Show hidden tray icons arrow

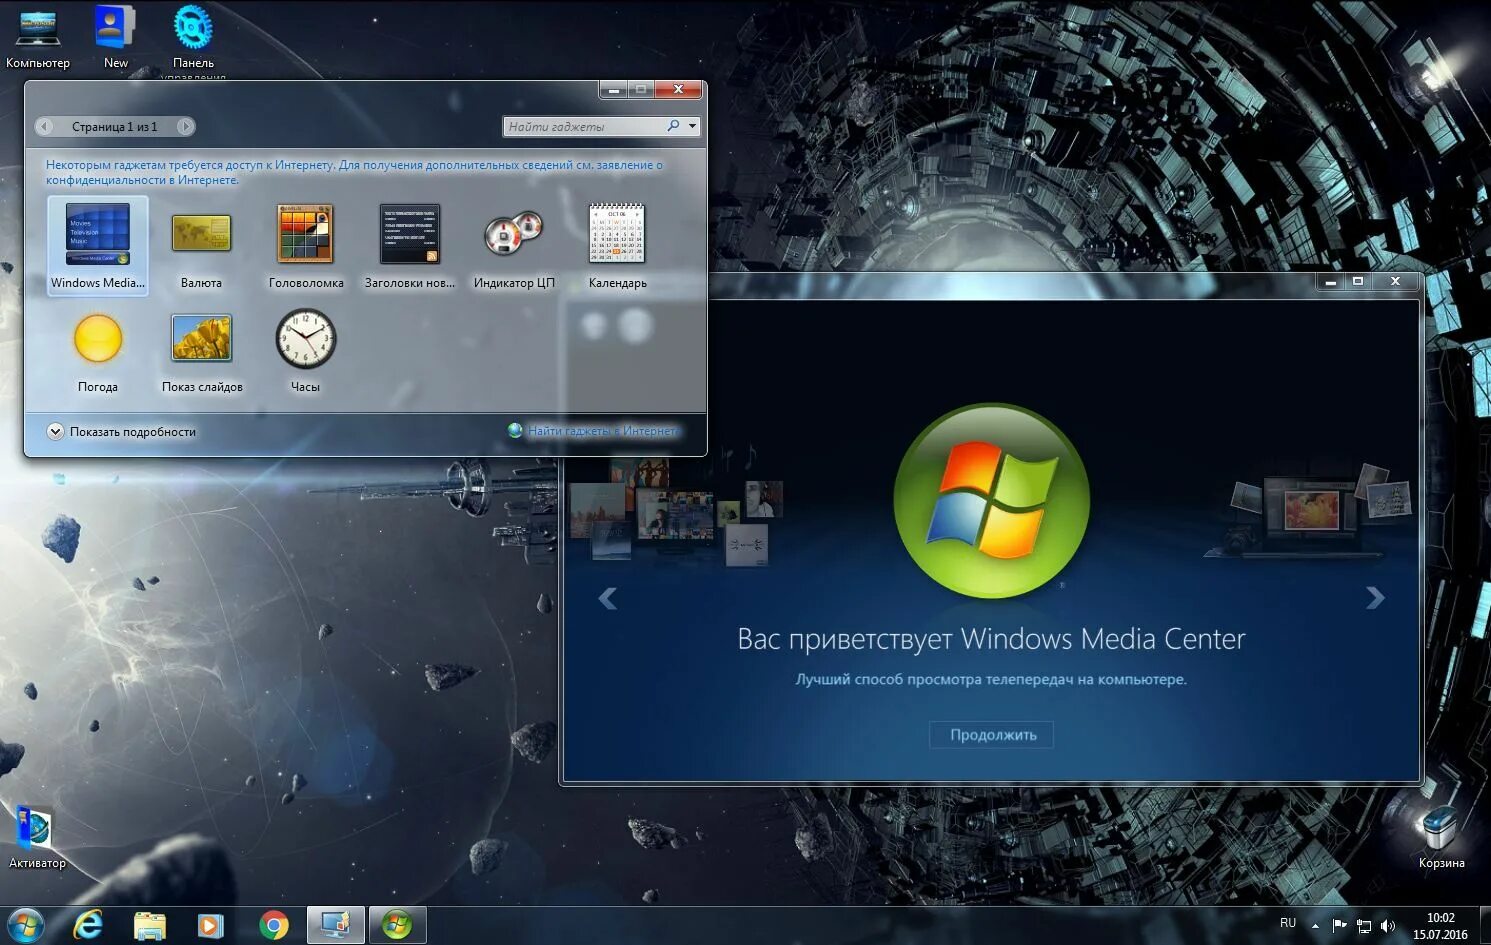(x=1315, y=926)
